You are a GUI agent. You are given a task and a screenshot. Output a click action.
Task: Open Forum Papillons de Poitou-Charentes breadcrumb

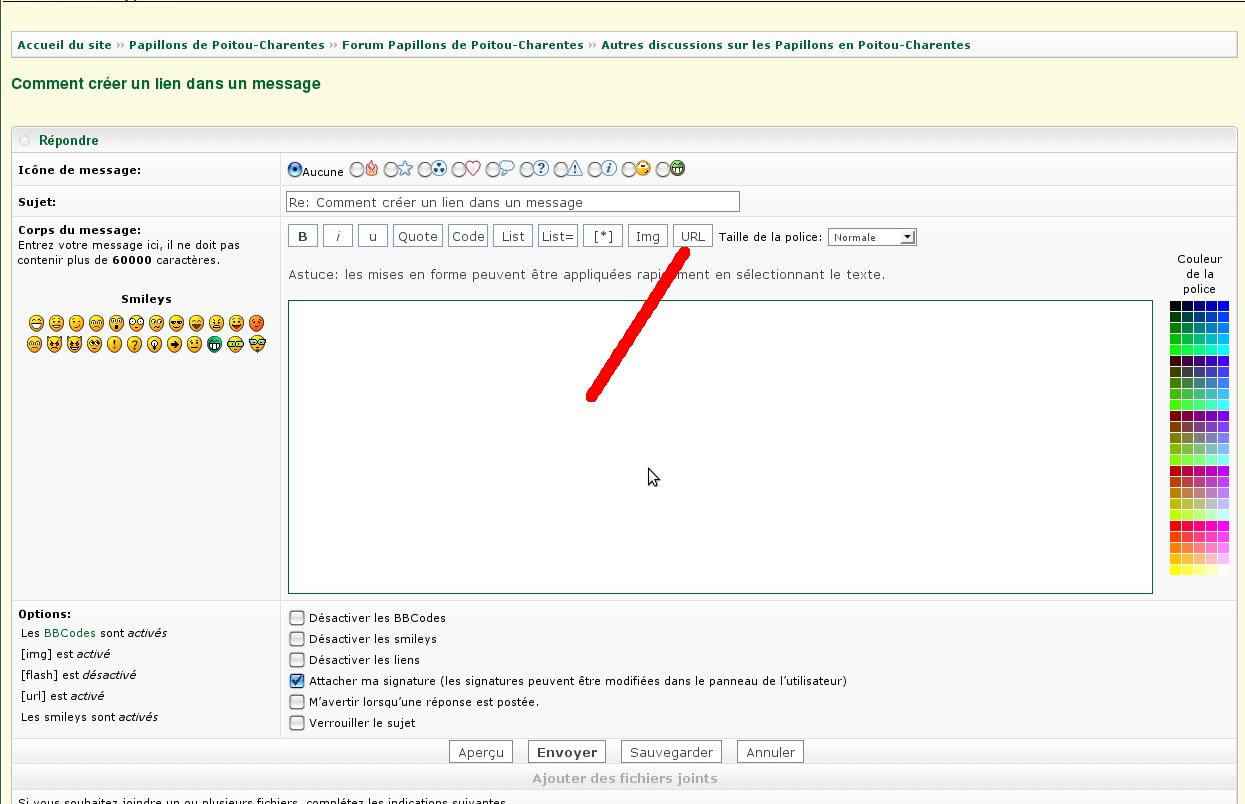(x=463, y=45)
